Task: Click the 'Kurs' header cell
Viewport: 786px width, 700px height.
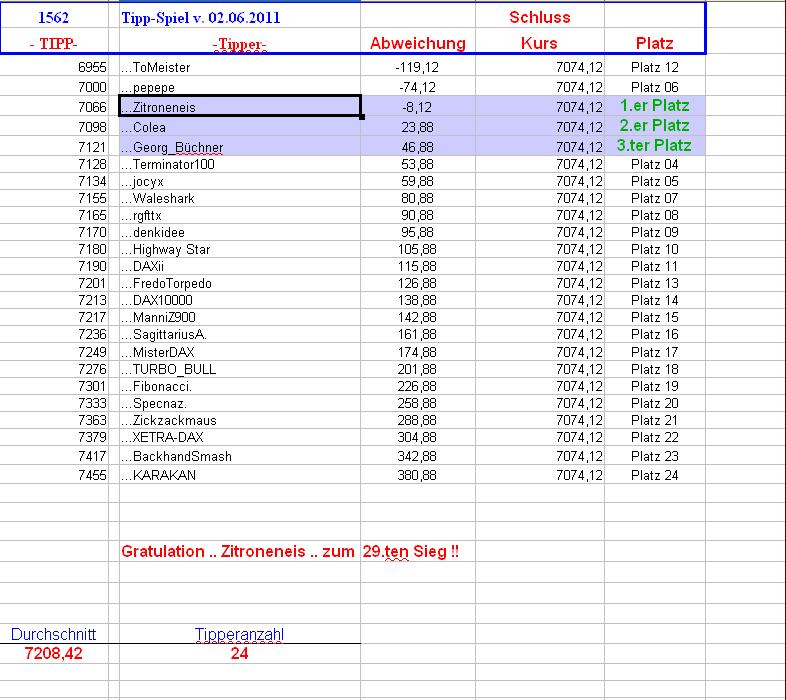Action: point(539,43)
